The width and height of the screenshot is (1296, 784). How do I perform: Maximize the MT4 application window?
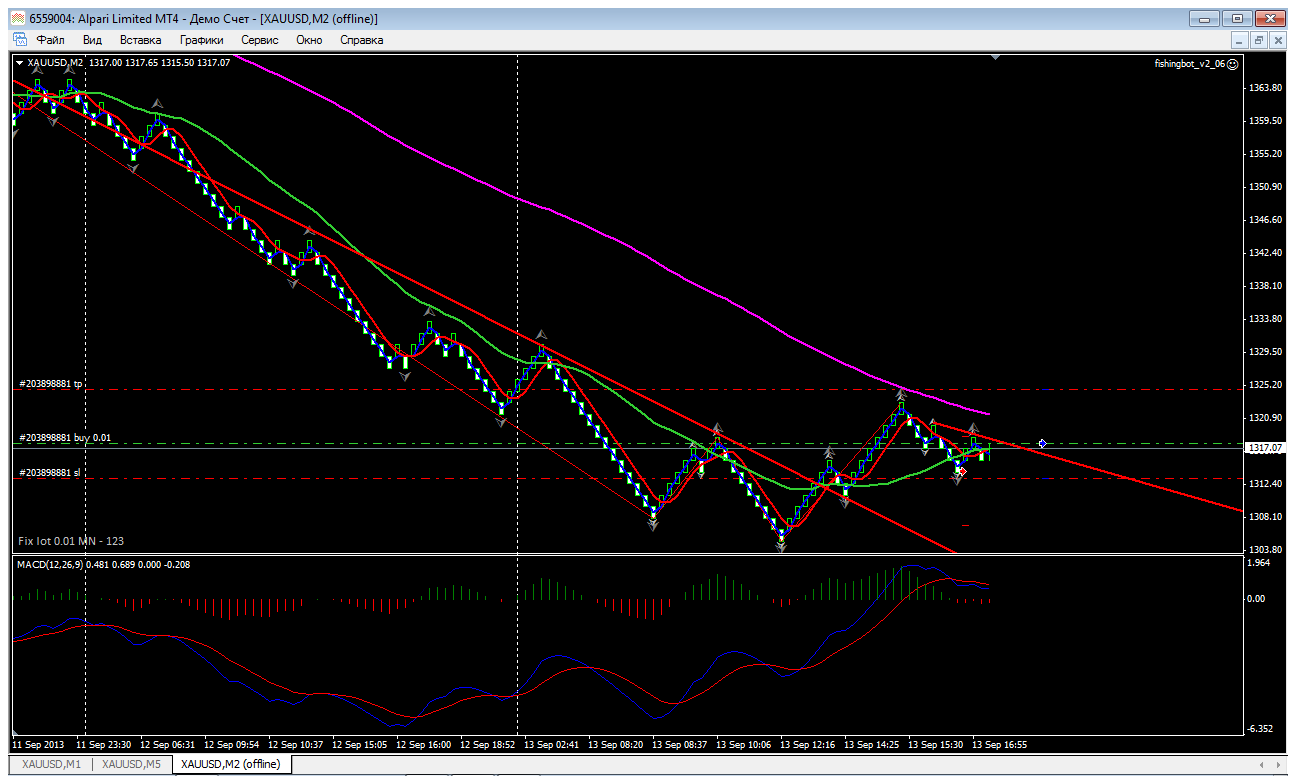coord(1237,18)
